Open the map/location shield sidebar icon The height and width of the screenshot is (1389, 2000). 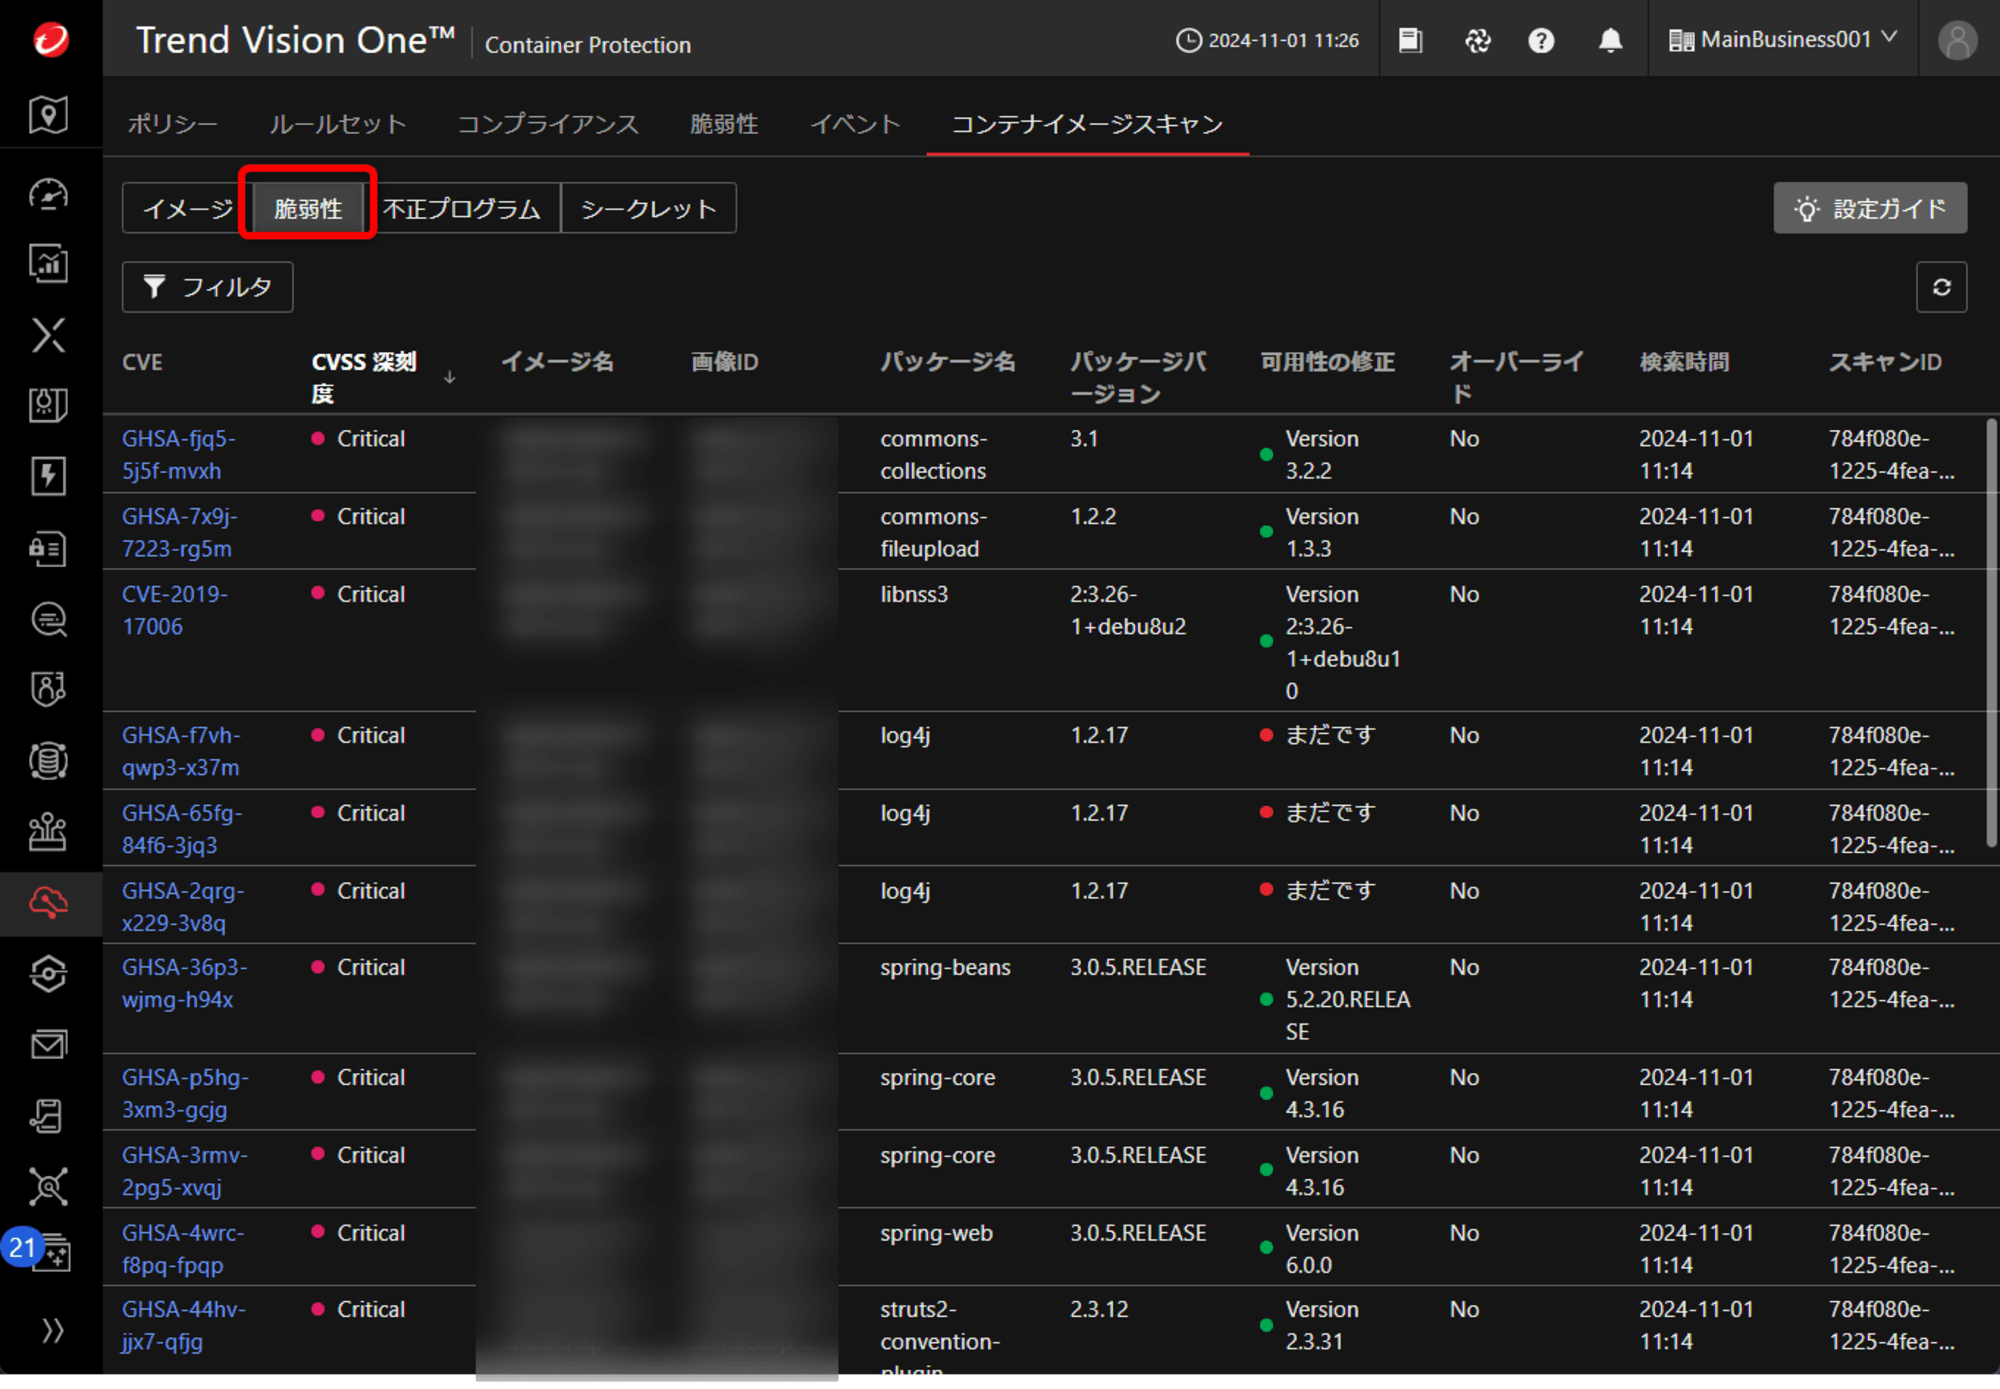(49, 115)
